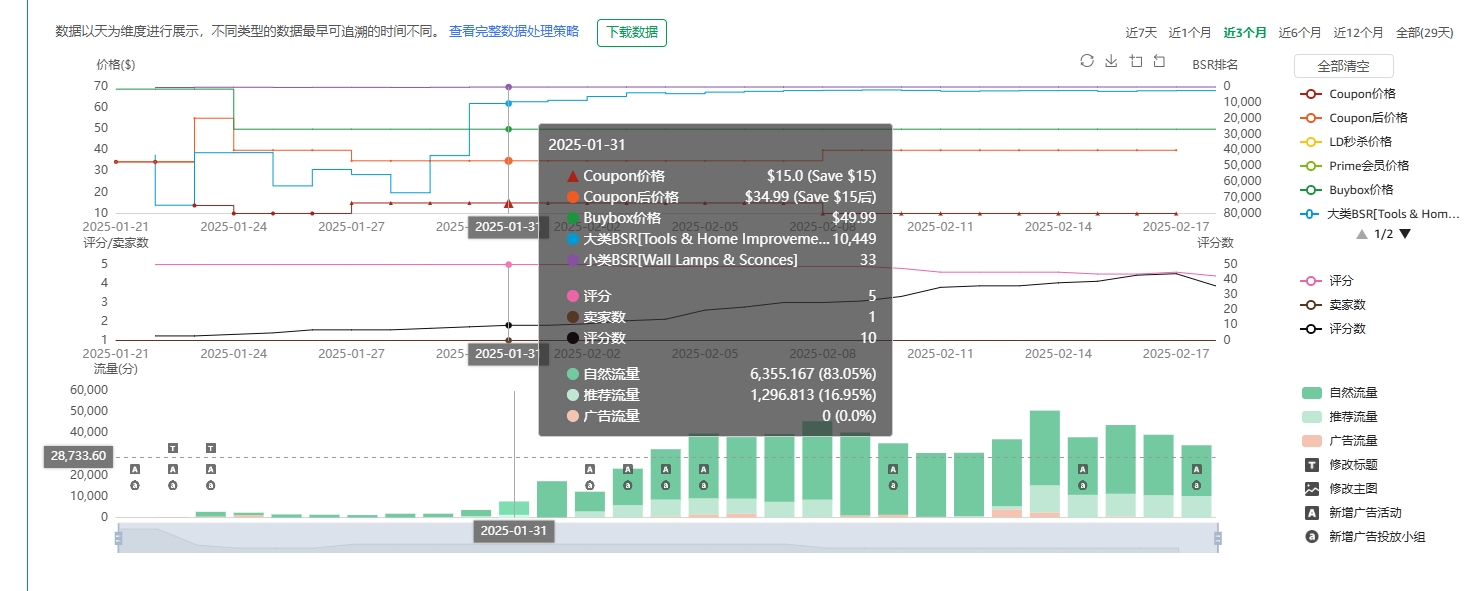
Task: Go to previous legend page arrow
Action: pyautogui.click(x=1362, y=234)
